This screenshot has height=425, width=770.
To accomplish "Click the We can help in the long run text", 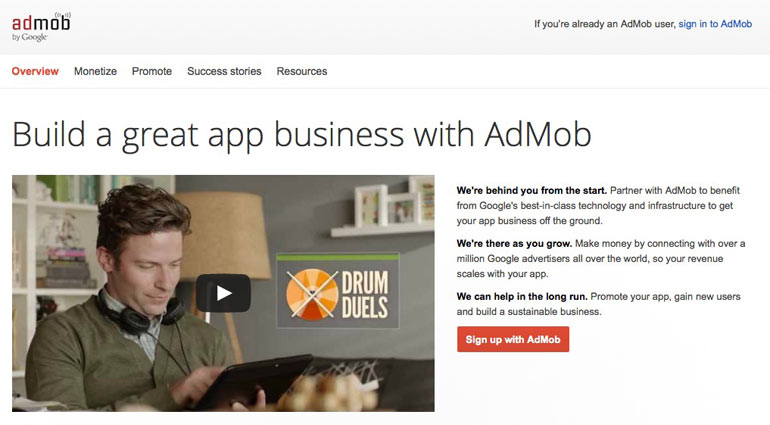I will tap(522, 296).
